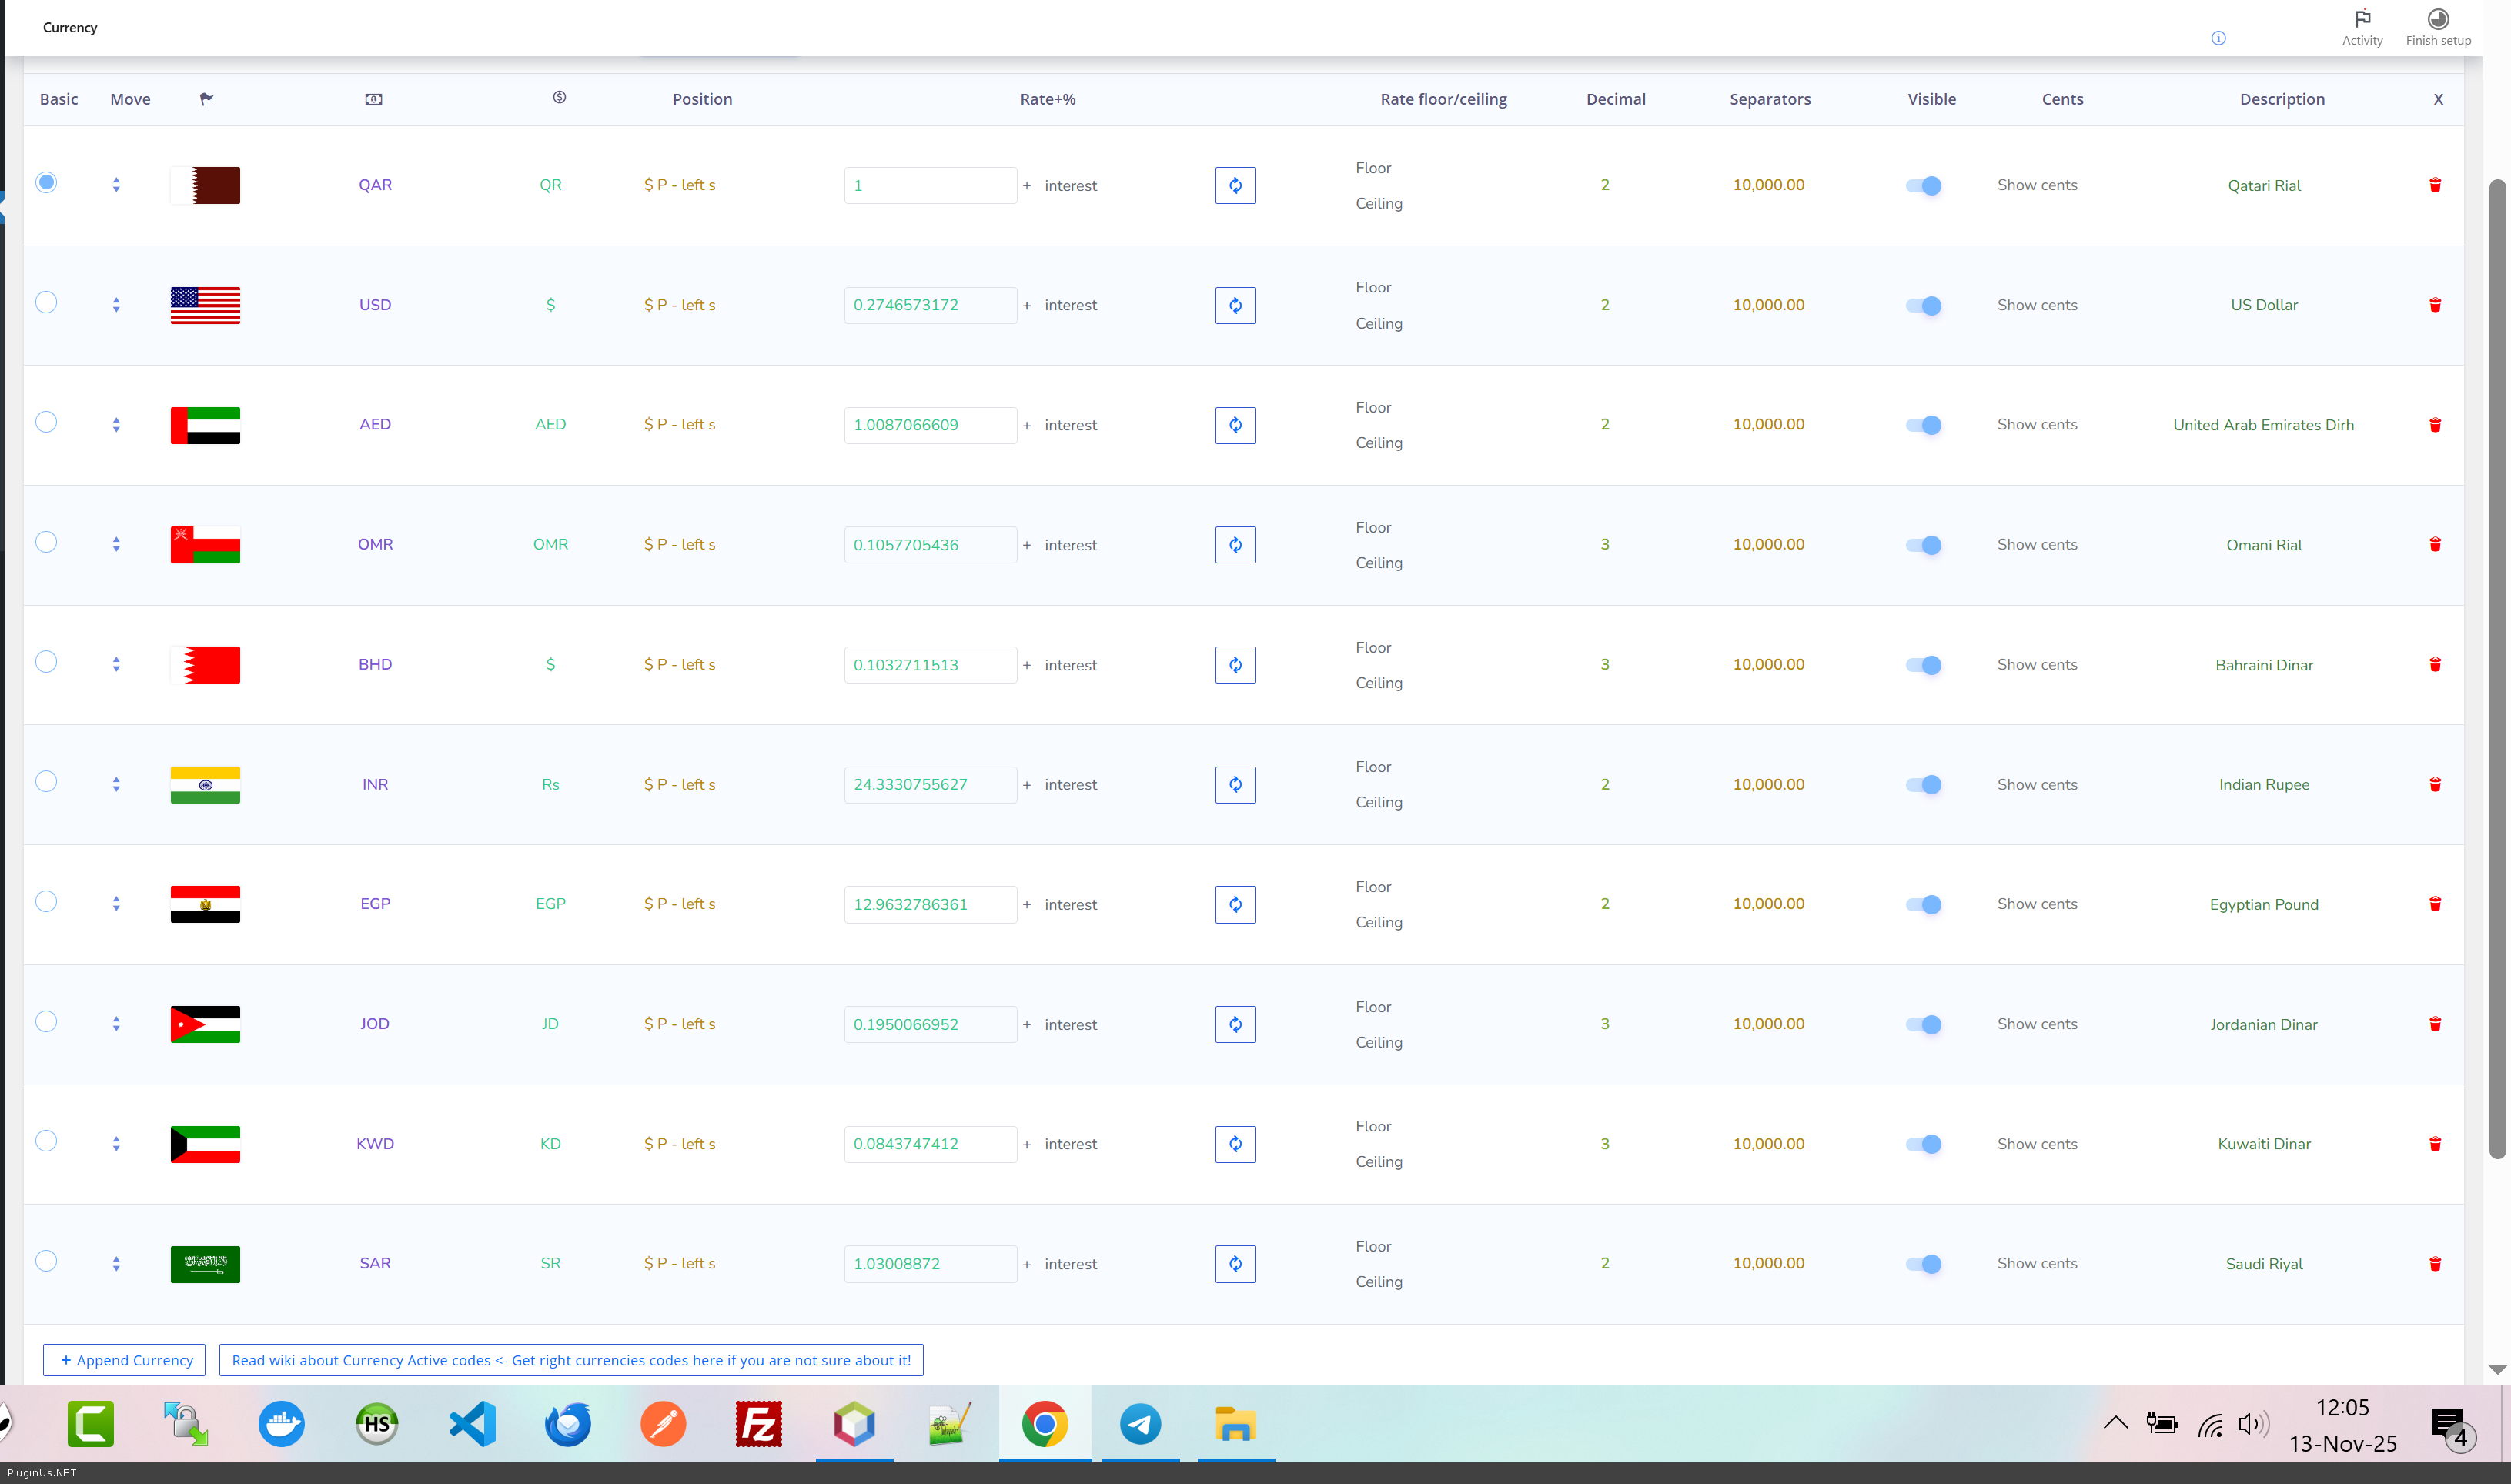Click the OMR rate input field
2511x1484 pixels.
point(929,545)
